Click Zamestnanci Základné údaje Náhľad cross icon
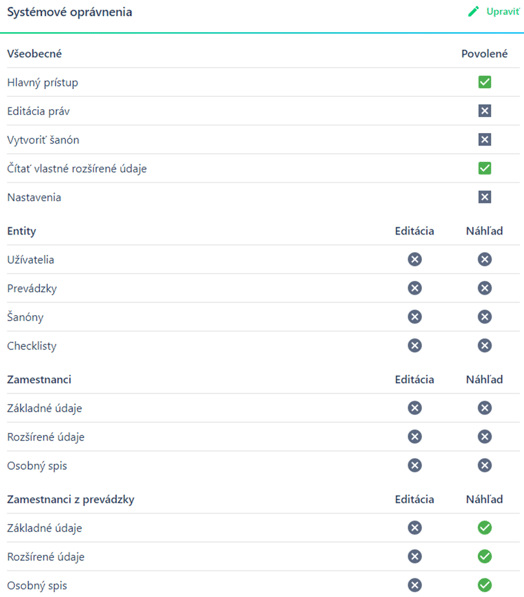 coord(484,408)
